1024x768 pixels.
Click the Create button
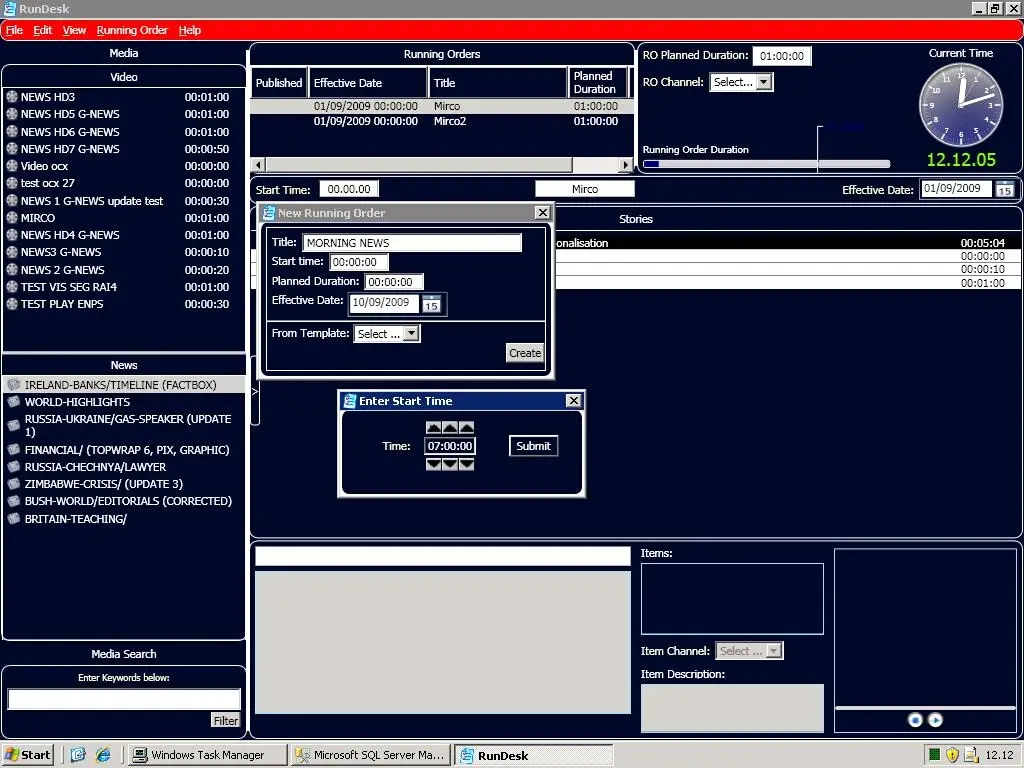(x=524, y=353)
